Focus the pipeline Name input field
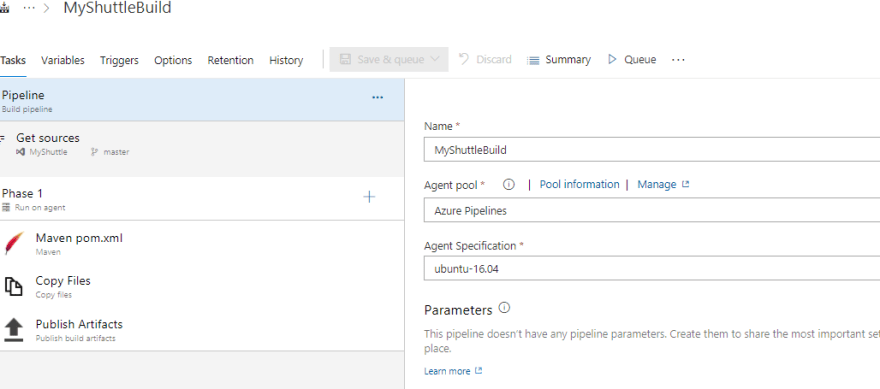880x389 pixels. (x=652, y=150)
